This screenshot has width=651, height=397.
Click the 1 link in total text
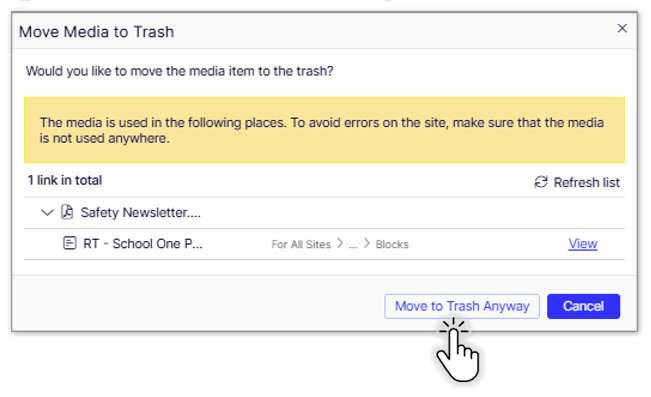65,180
